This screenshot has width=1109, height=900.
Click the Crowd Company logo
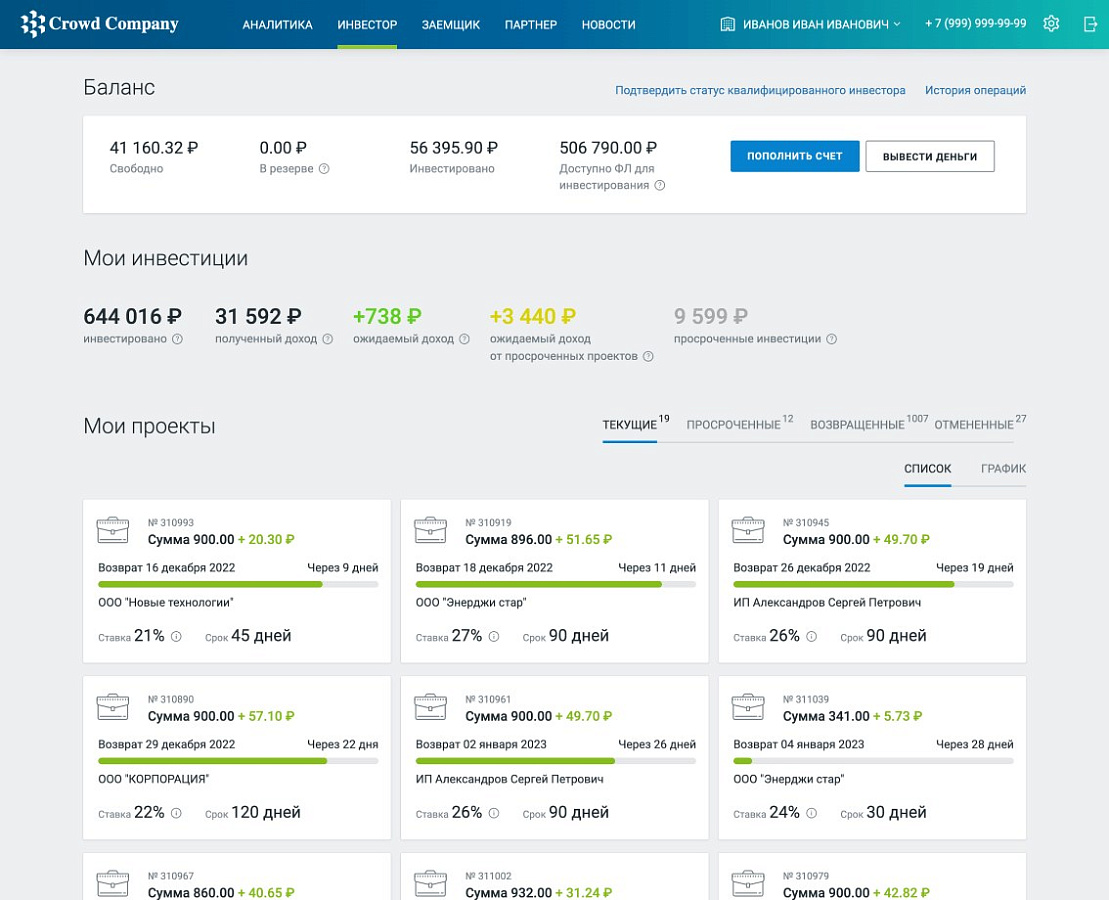[100, 23]
